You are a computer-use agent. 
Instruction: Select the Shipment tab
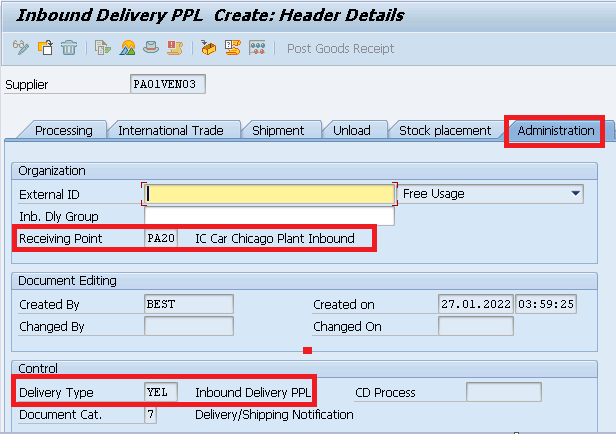point(278,130)
